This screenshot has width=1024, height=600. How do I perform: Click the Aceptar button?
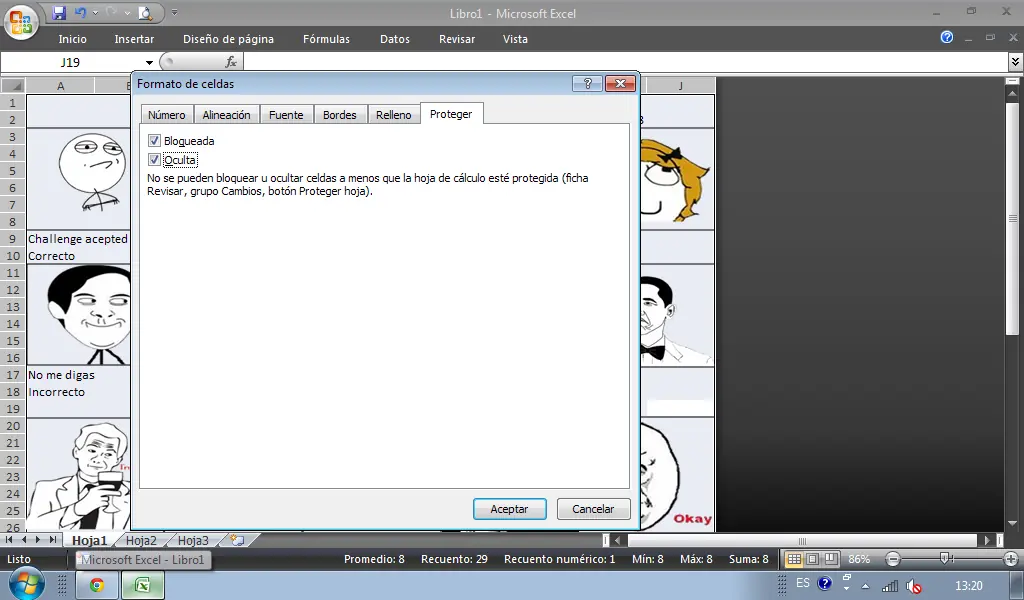pos(509,509)
